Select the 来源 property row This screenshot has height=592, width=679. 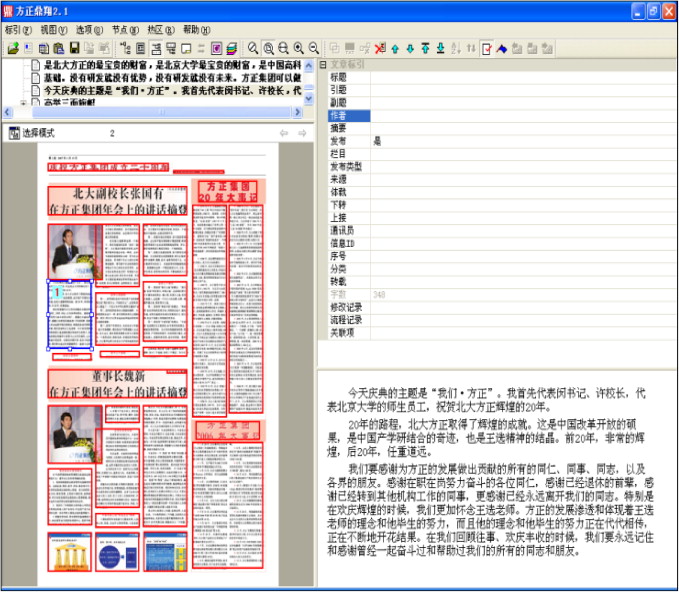pyautogui.click(x=501, y=179)
